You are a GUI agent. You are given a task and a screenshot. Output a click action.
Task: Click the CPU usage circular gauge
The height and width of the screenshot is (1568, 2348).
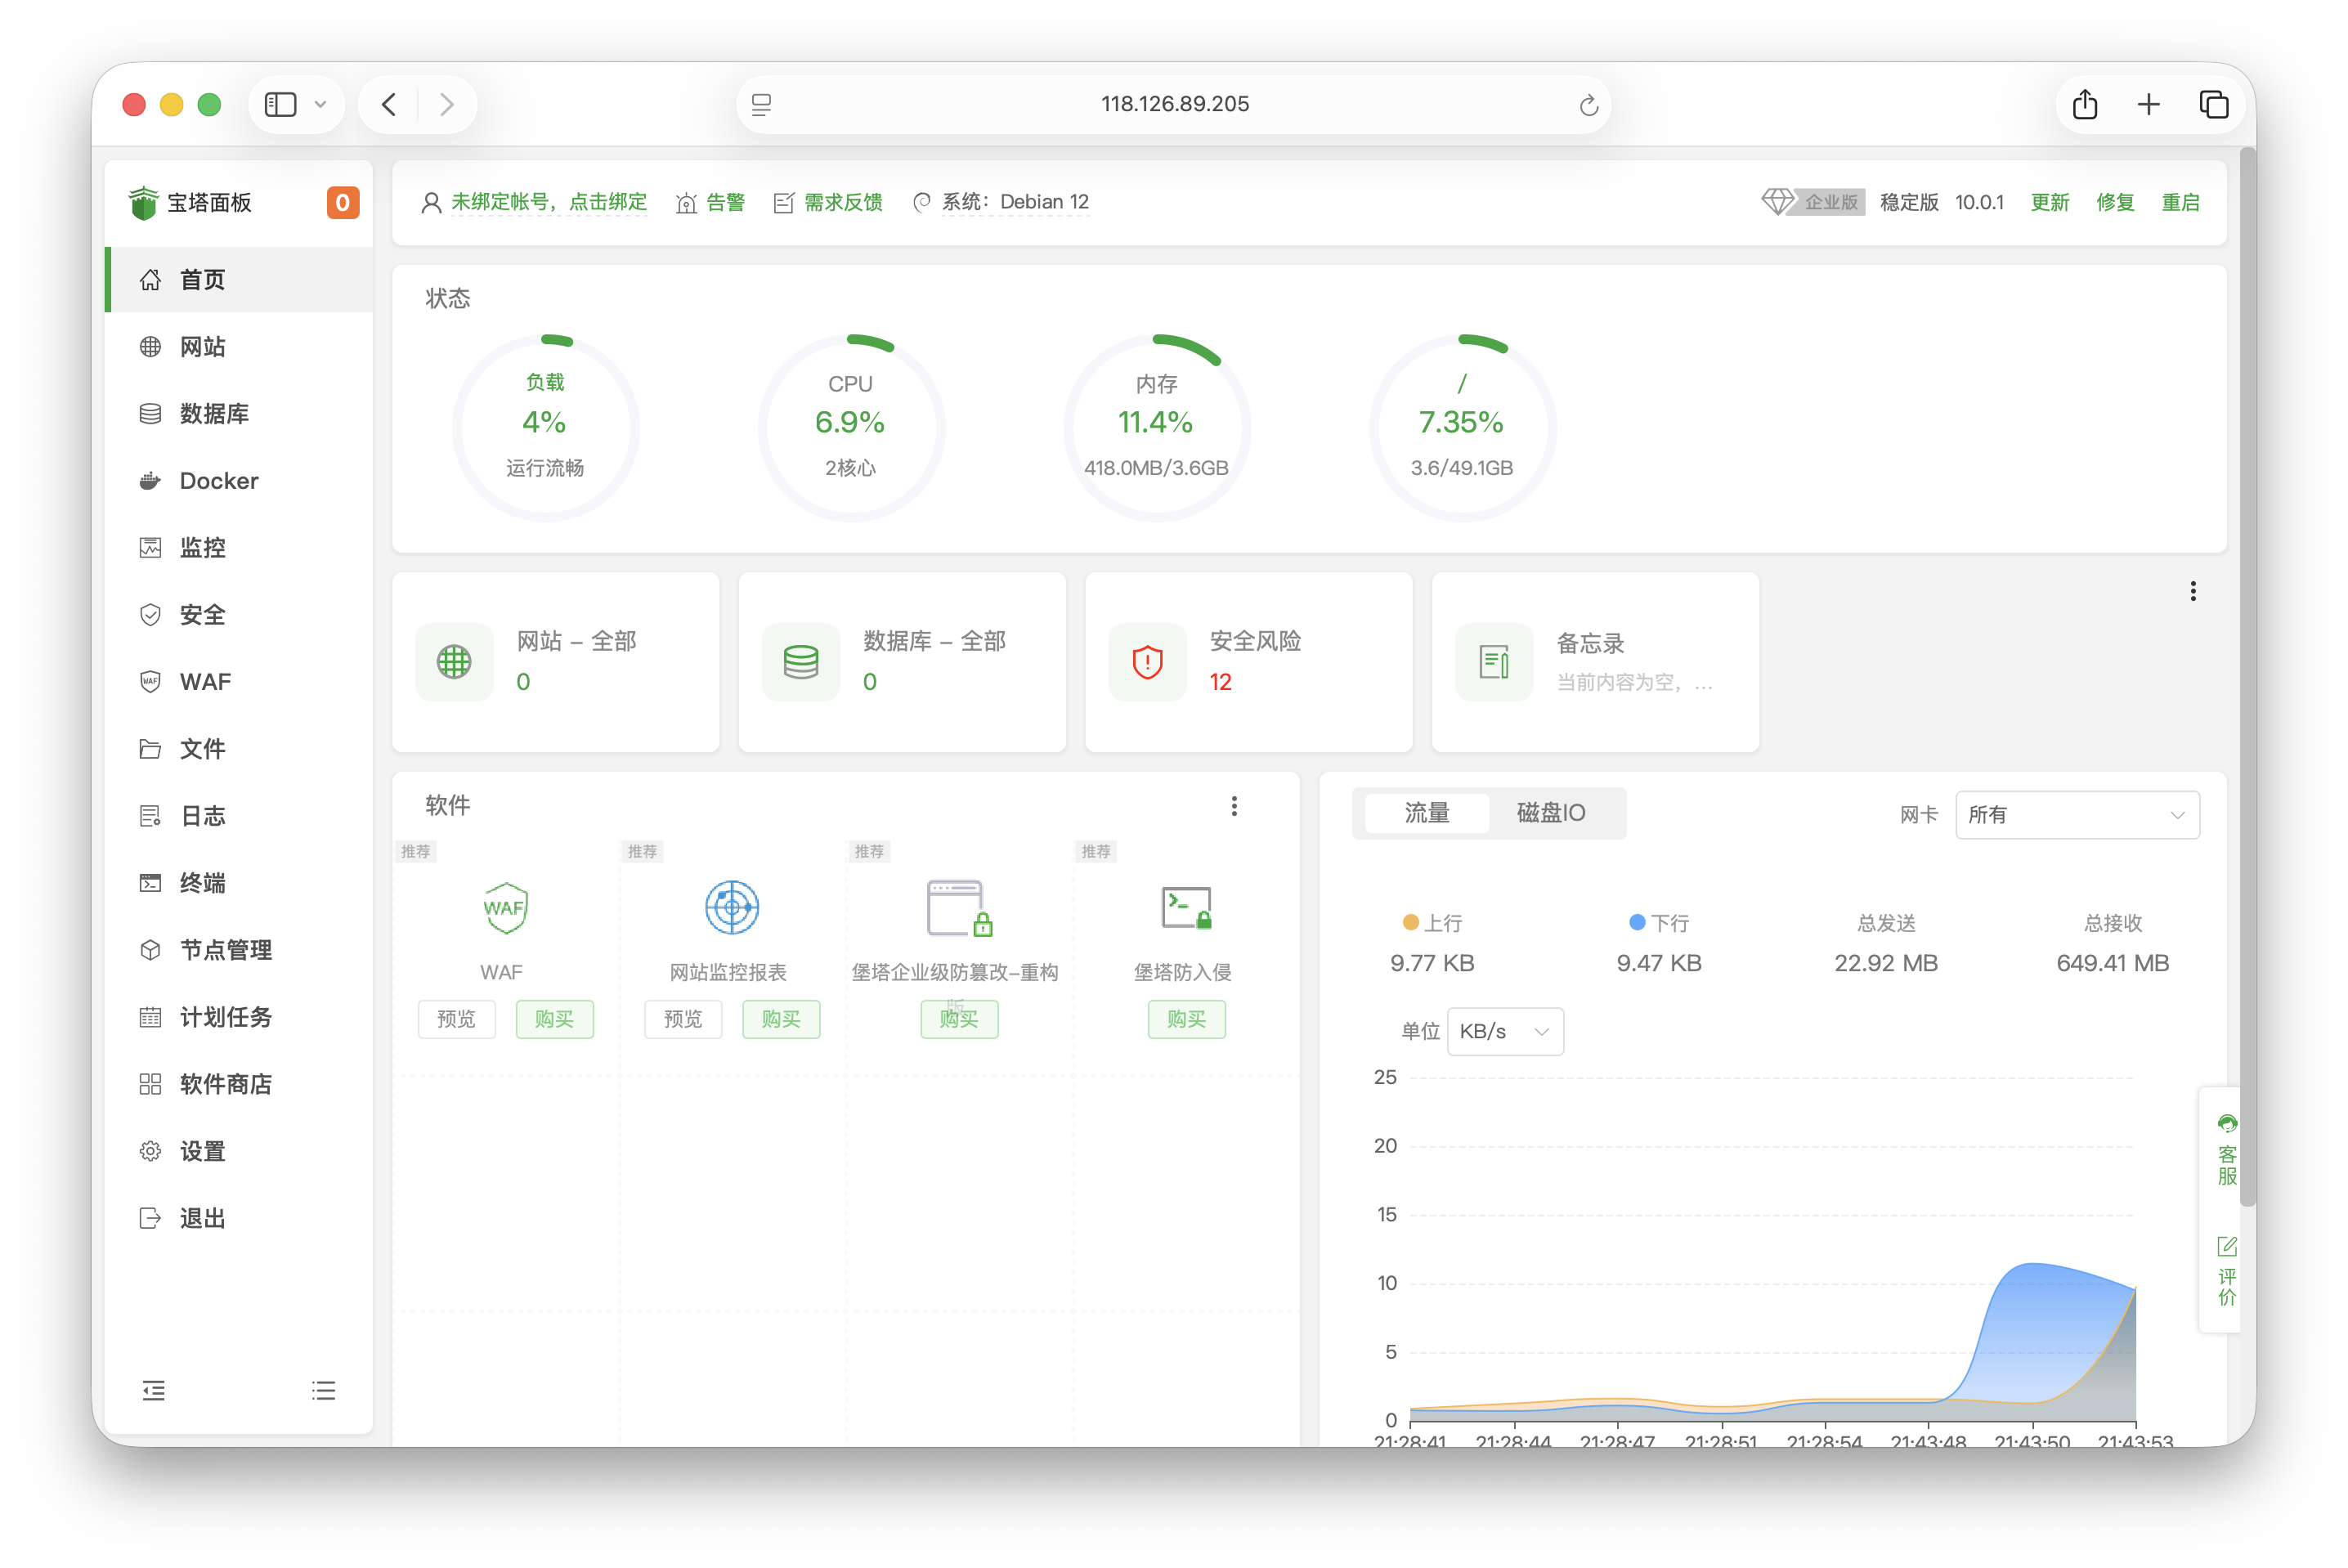850,427
